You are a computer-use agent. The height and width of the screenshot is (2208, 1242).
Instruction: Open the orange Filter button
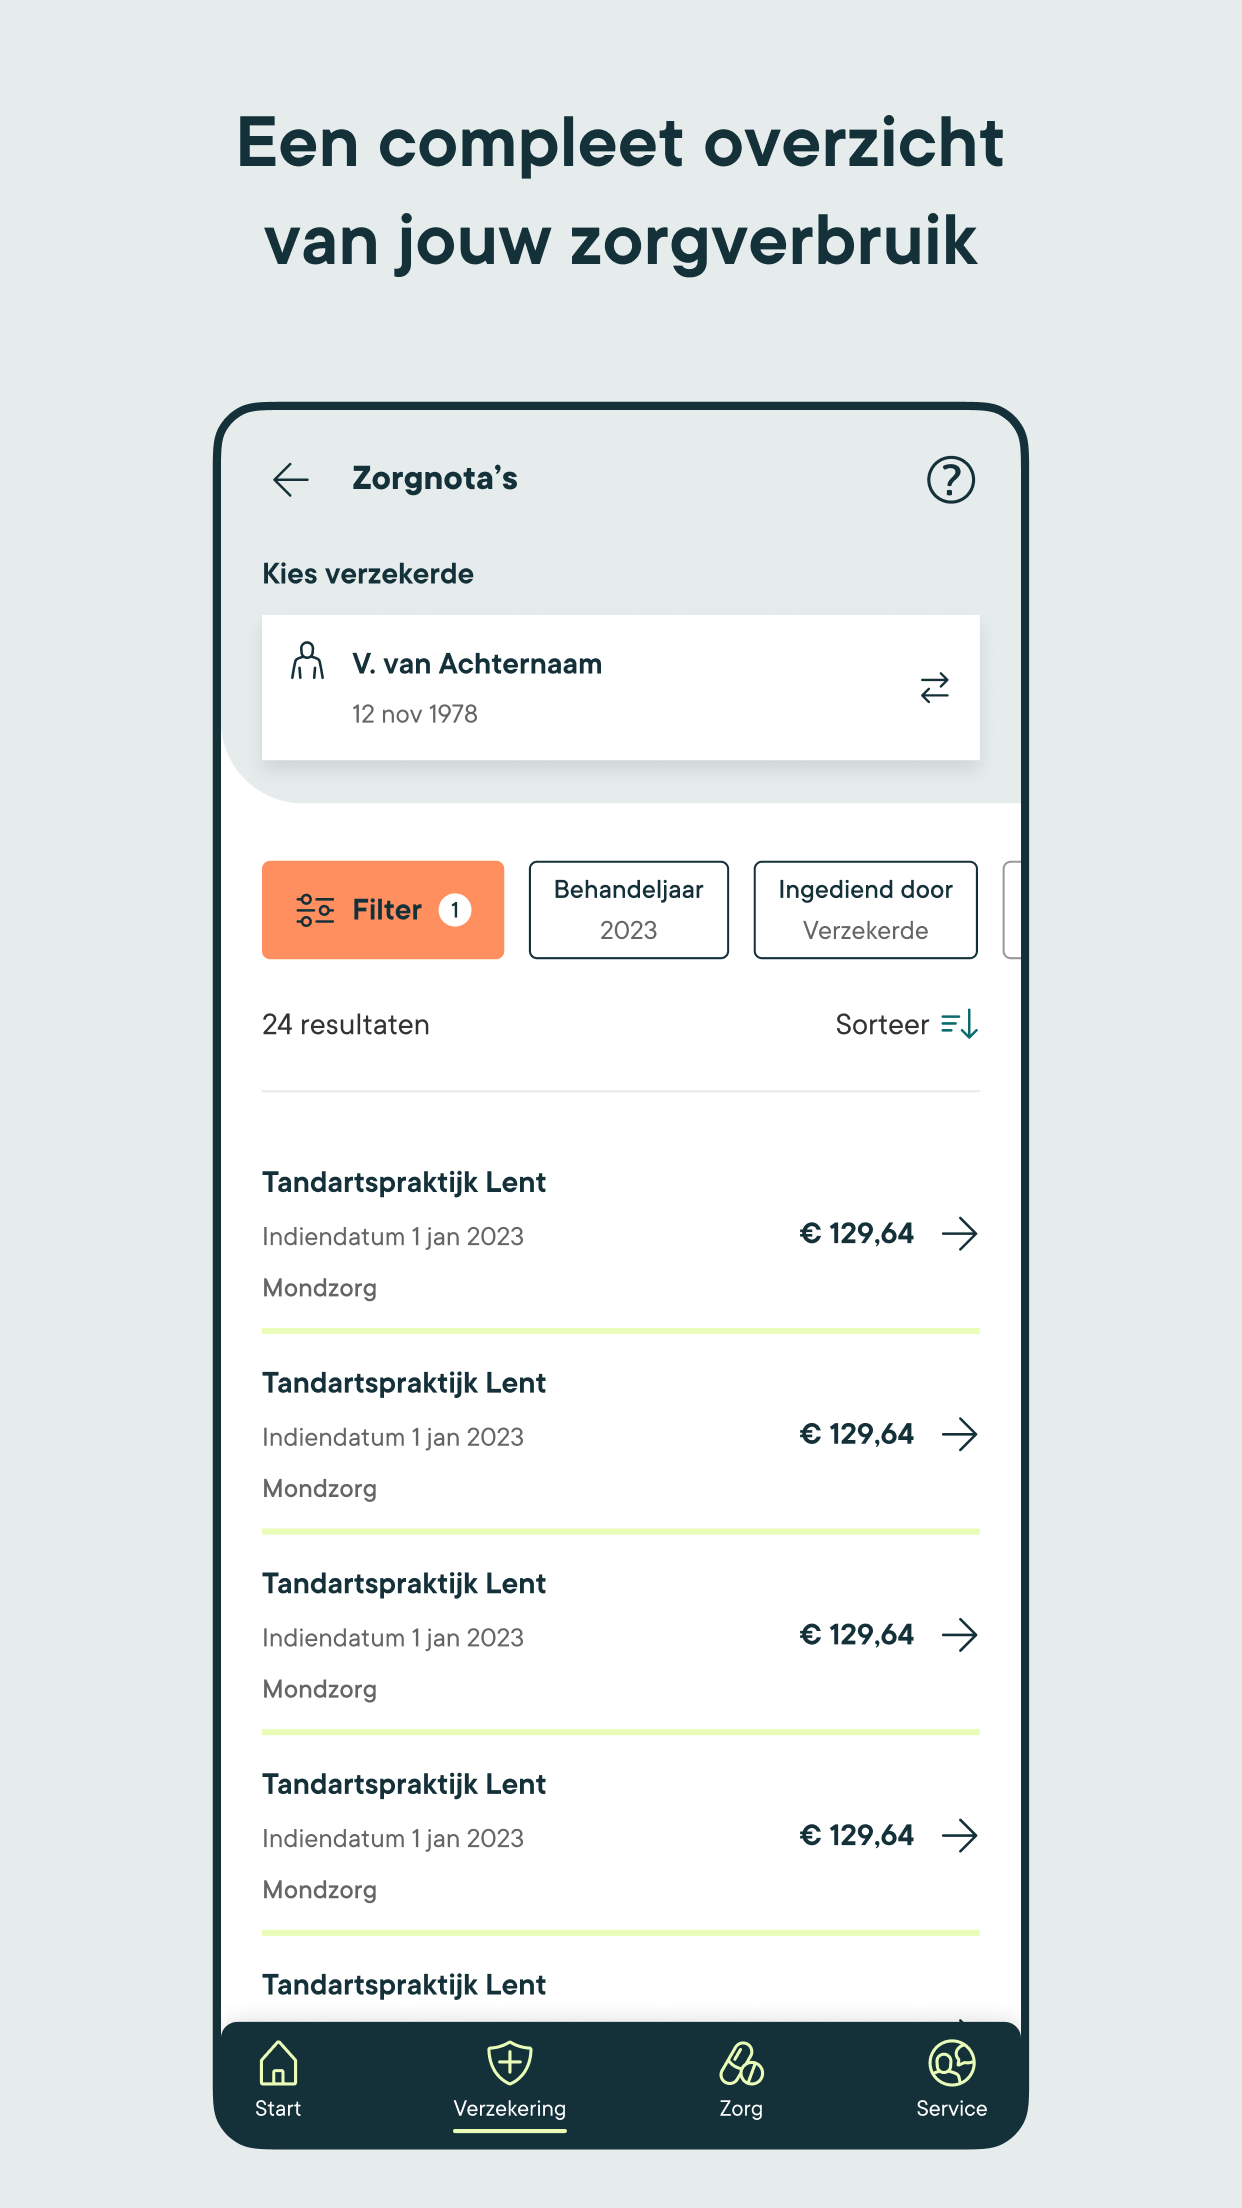383,910
